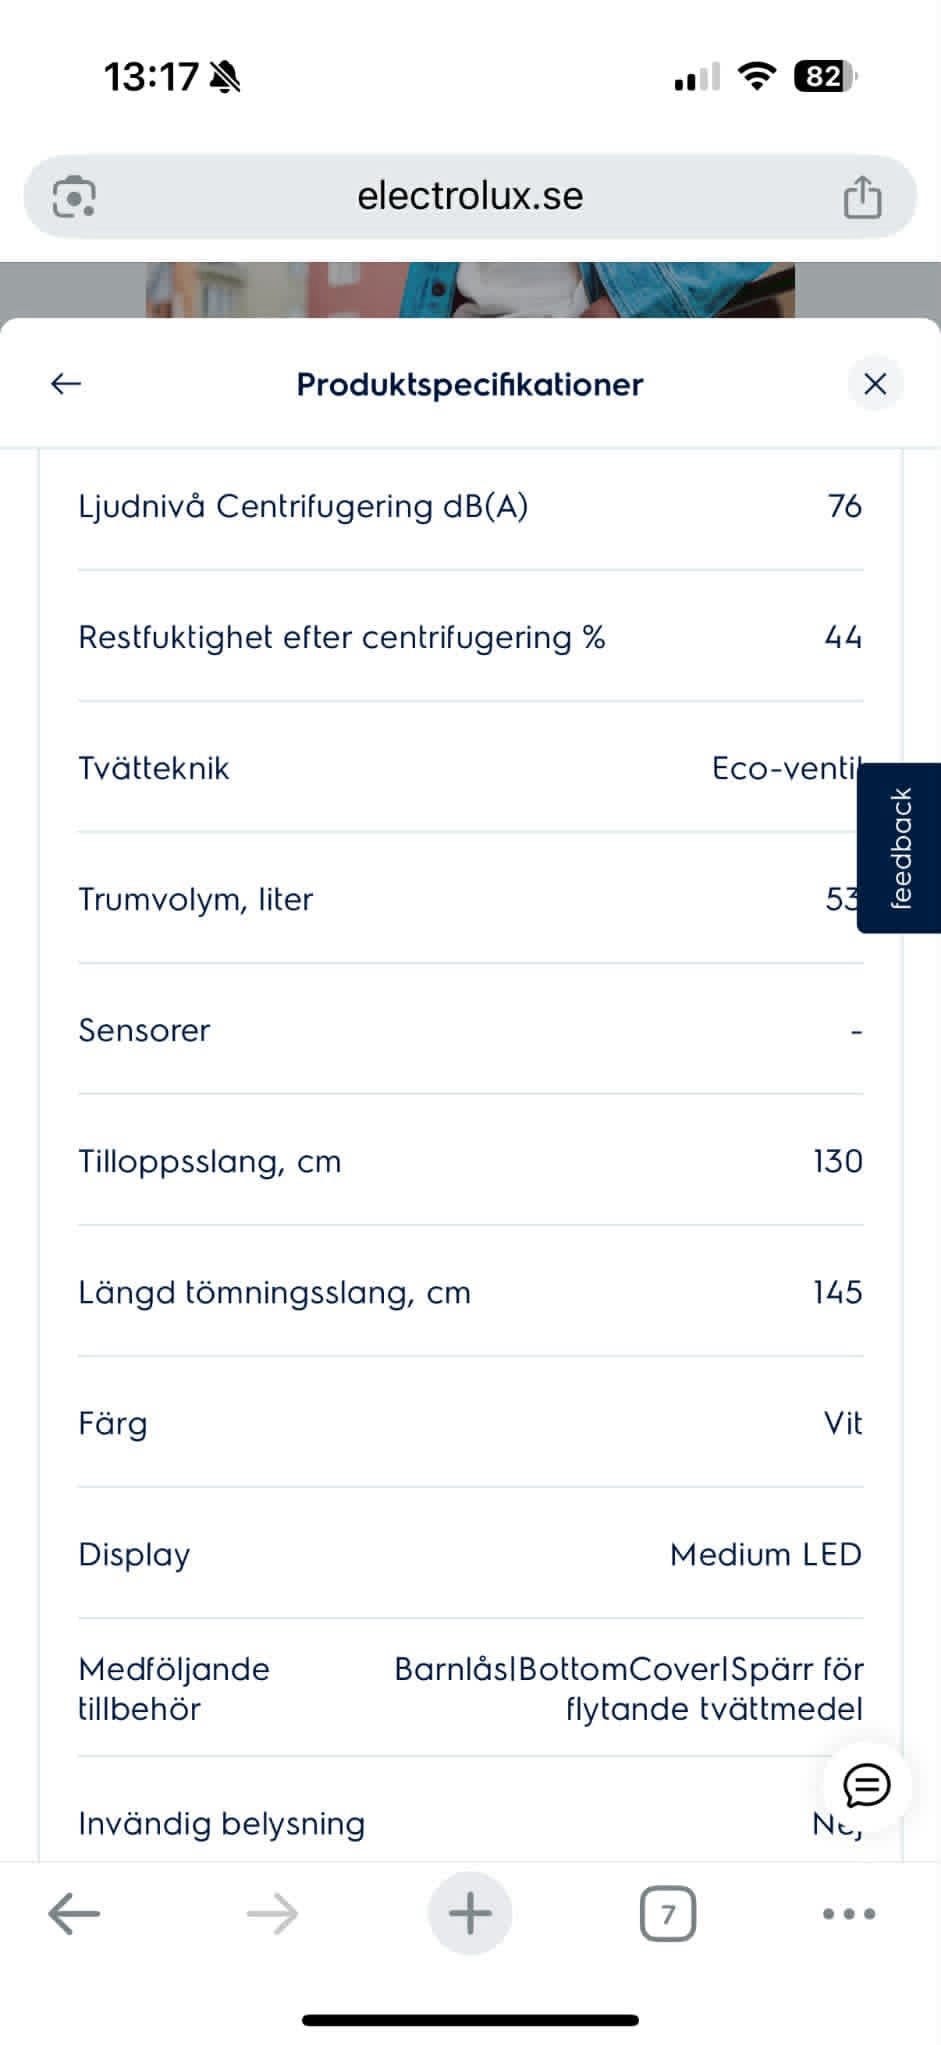Tap the Medföljande tillbehör row
The image size is (941, 2045).
[x=470, y=1689]
